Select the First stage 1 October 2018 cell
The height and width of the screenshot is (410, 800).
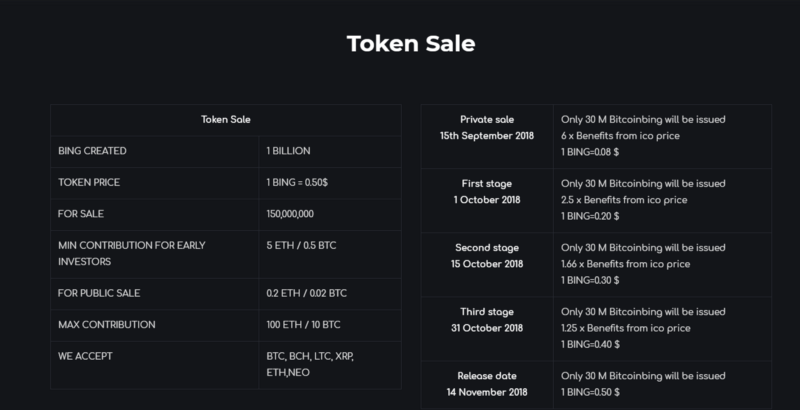[x=487, y=200]
